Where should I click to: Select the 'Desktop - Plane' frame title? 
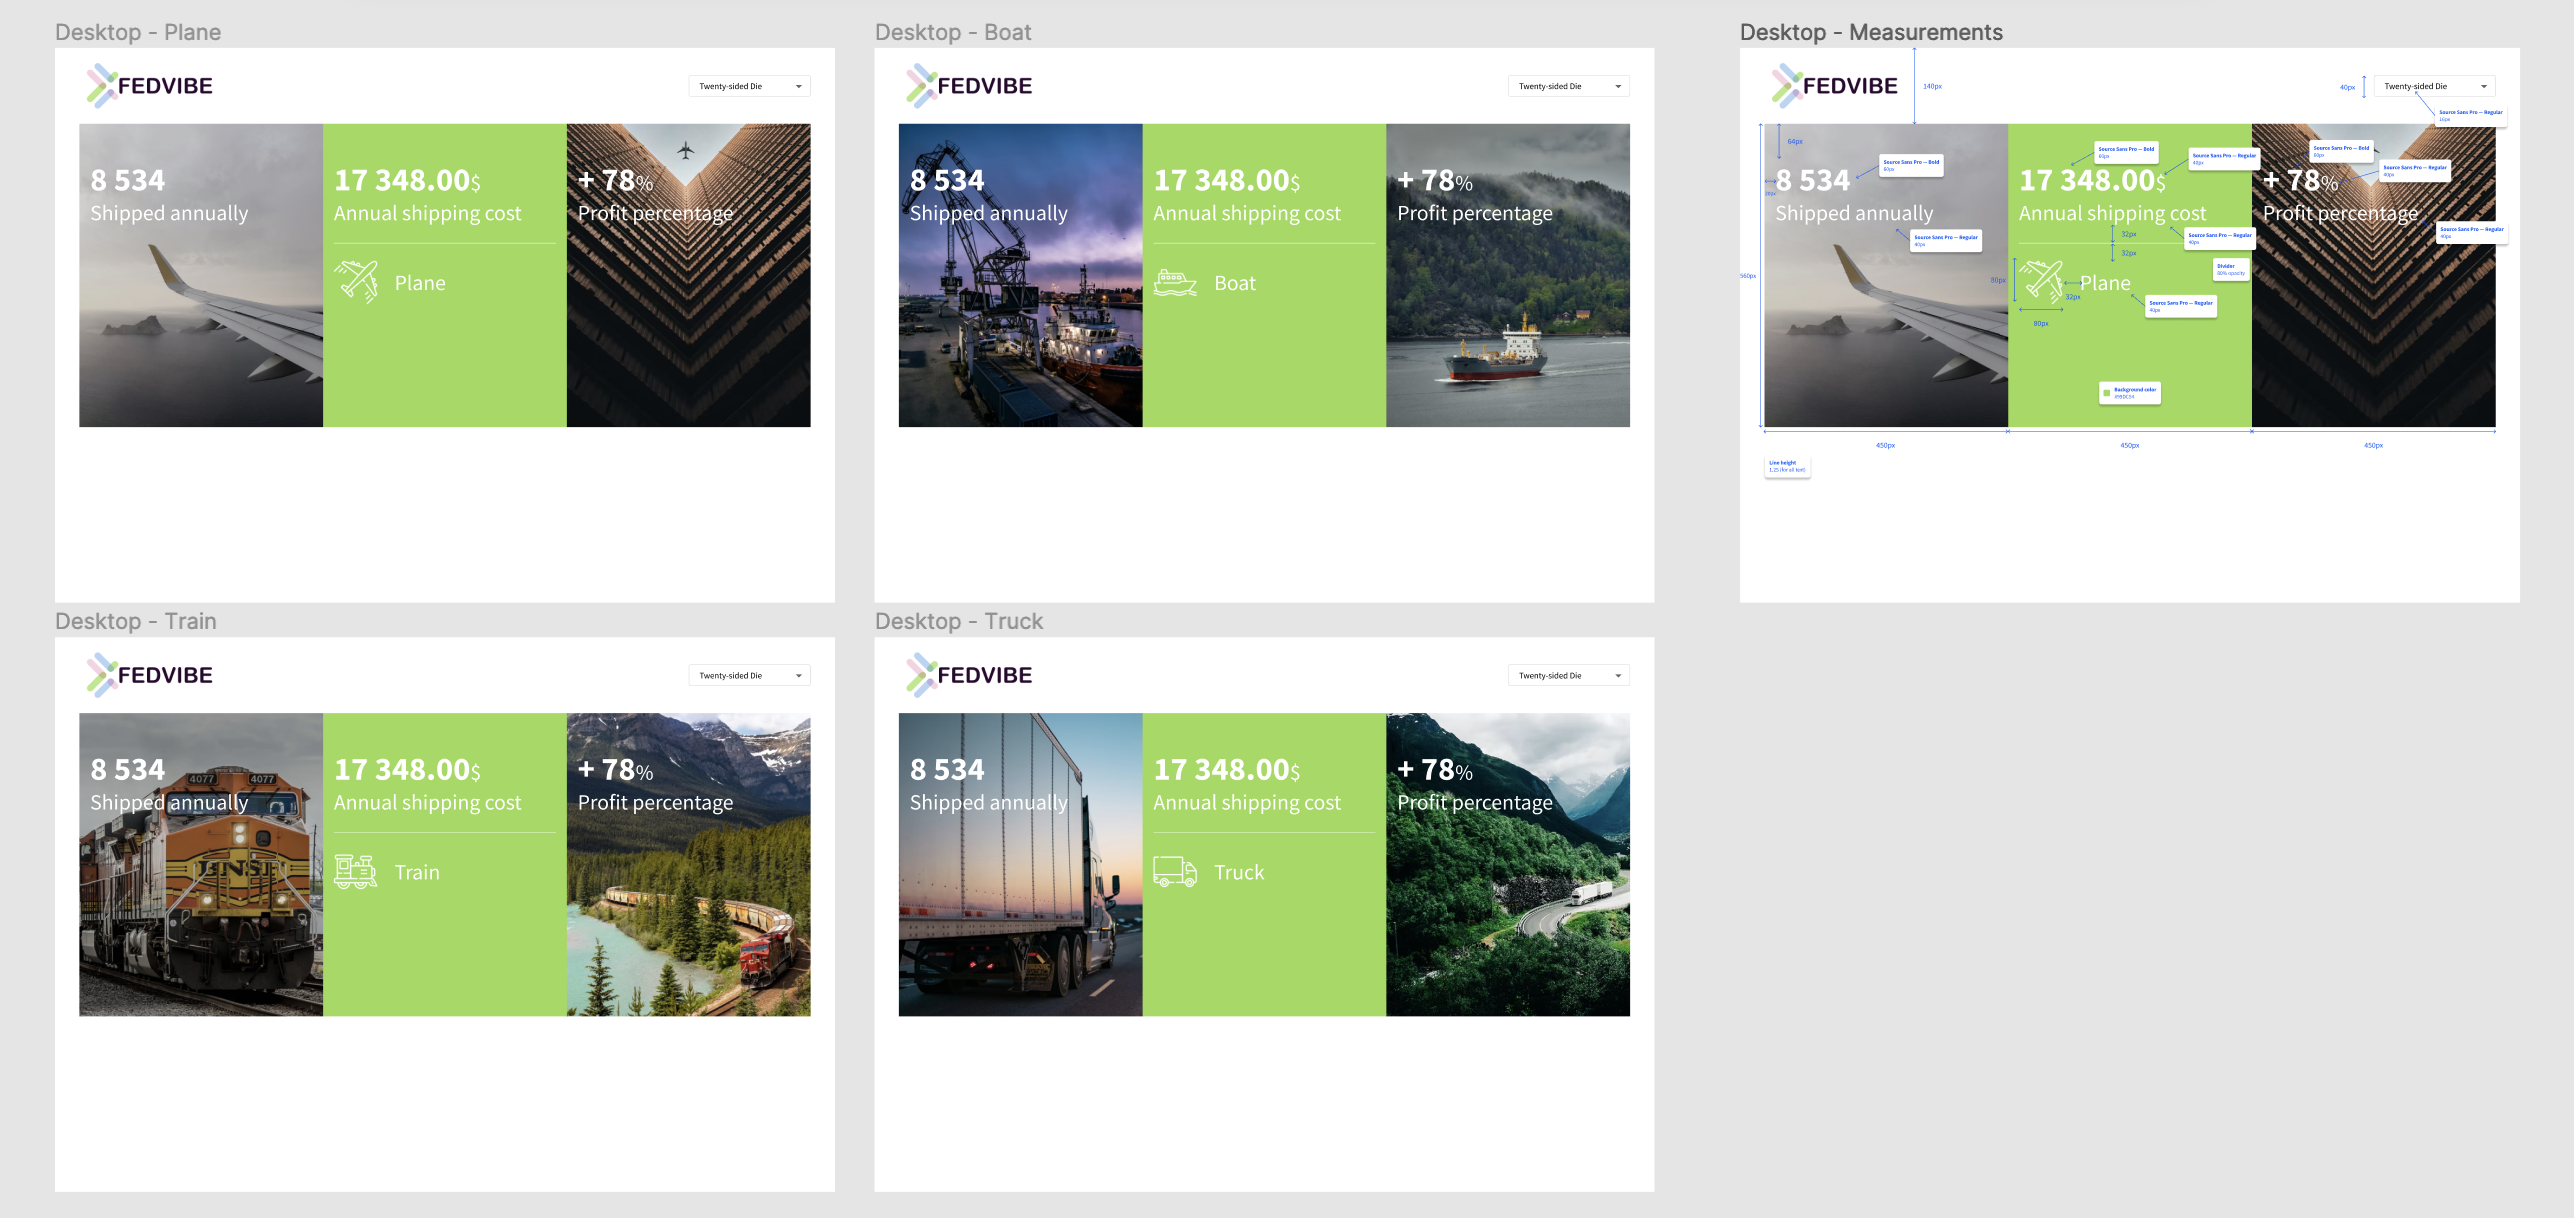tap(138, 32)
